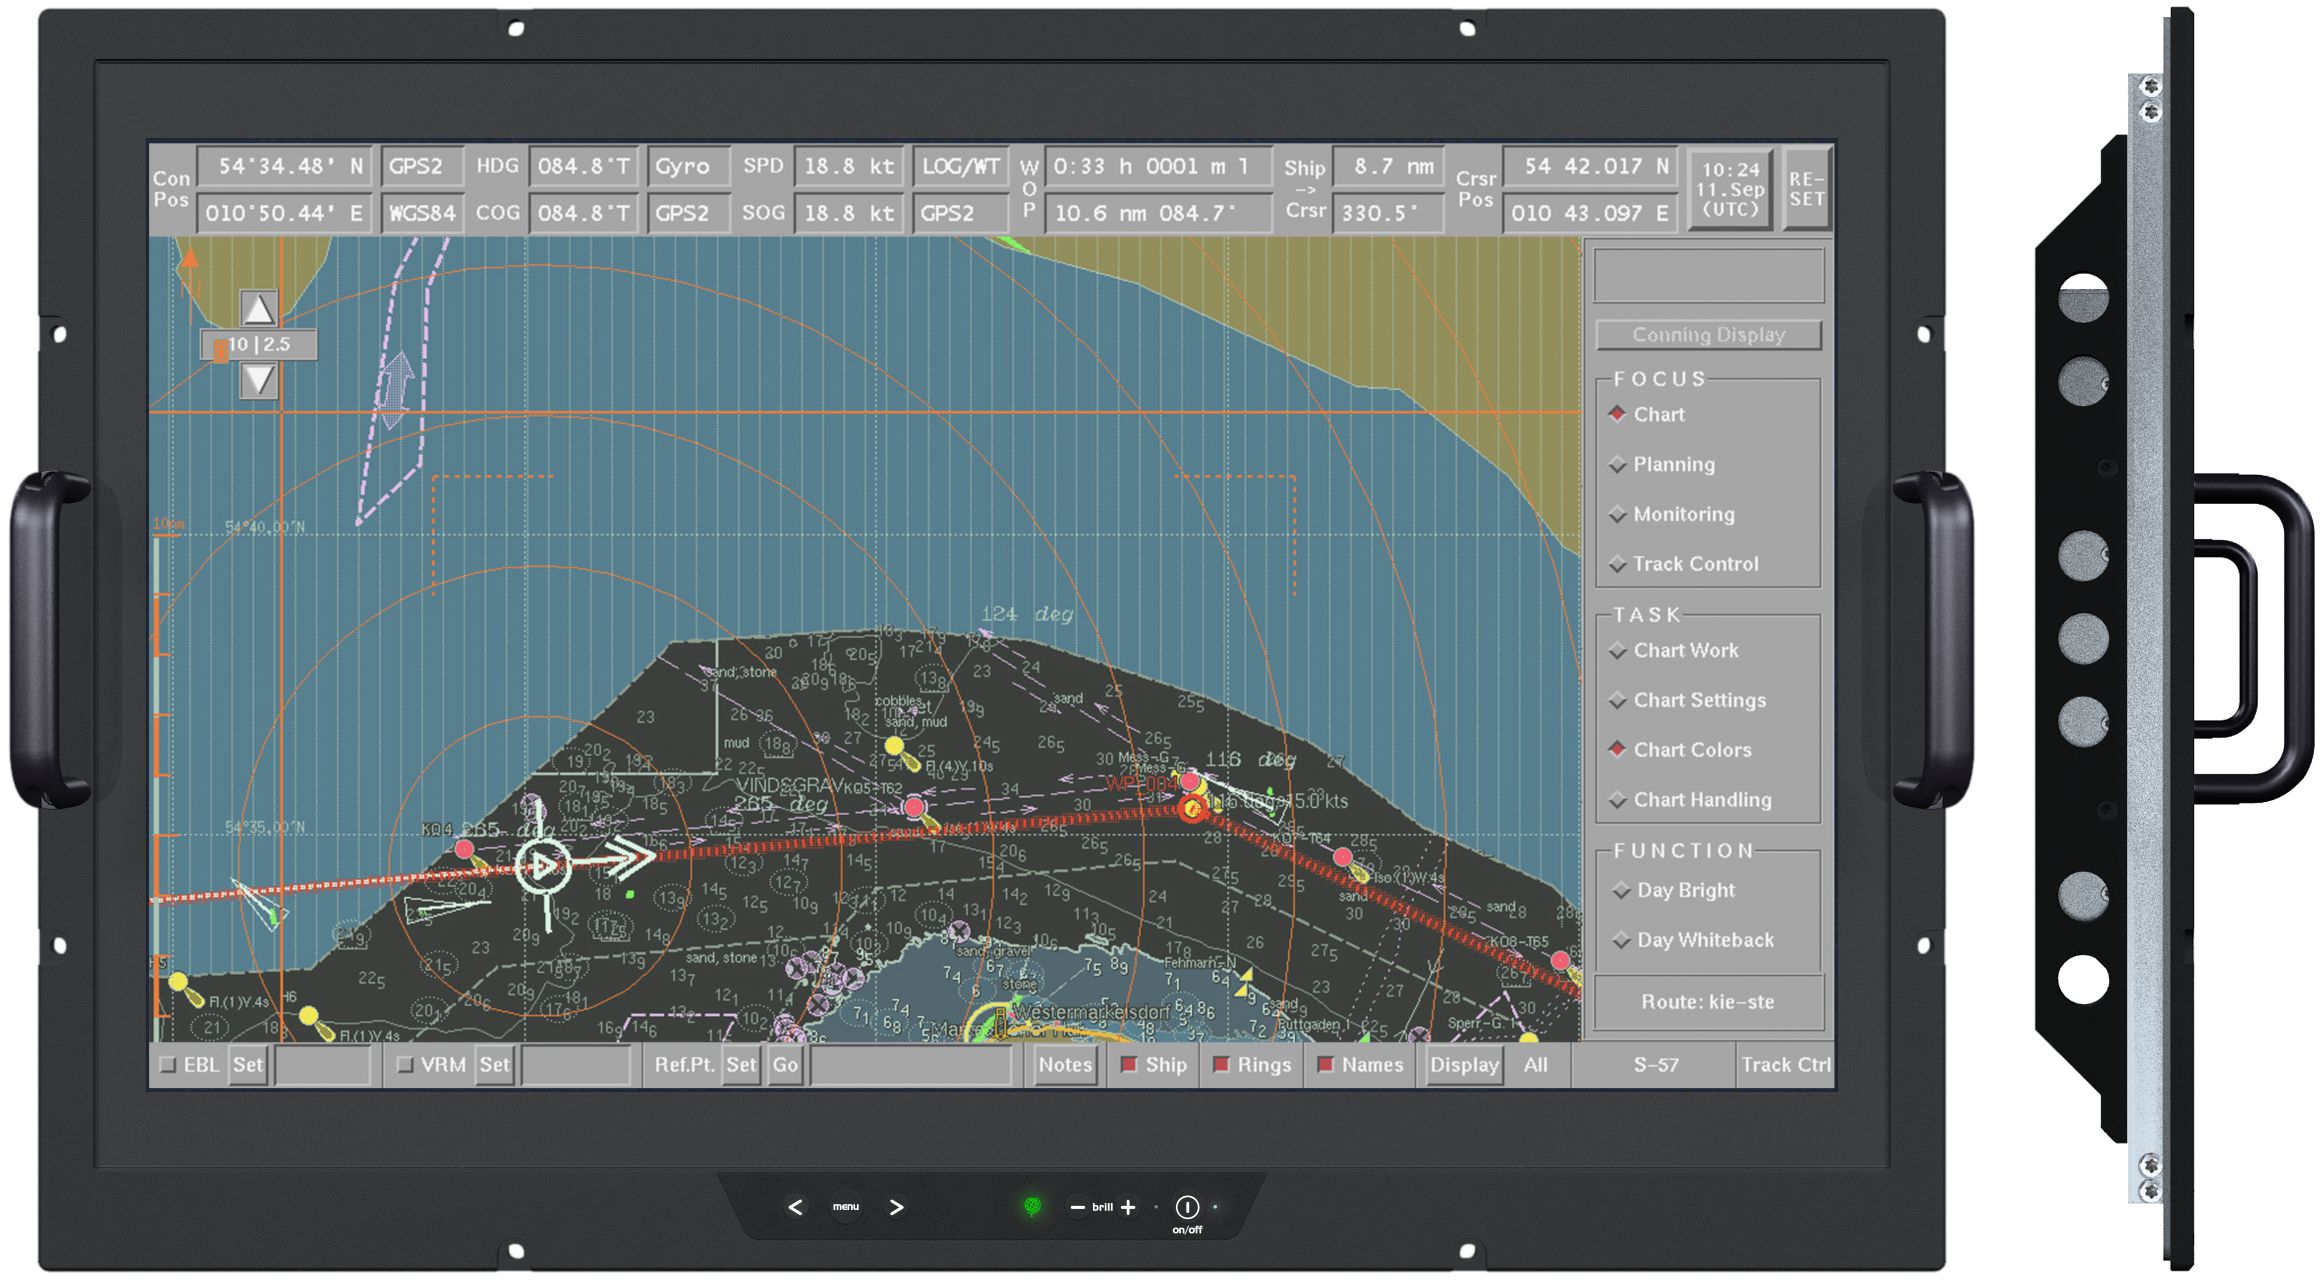Click the Go button
This screenshot has width=2322, height=1282.
click(x=785, y=1065)
